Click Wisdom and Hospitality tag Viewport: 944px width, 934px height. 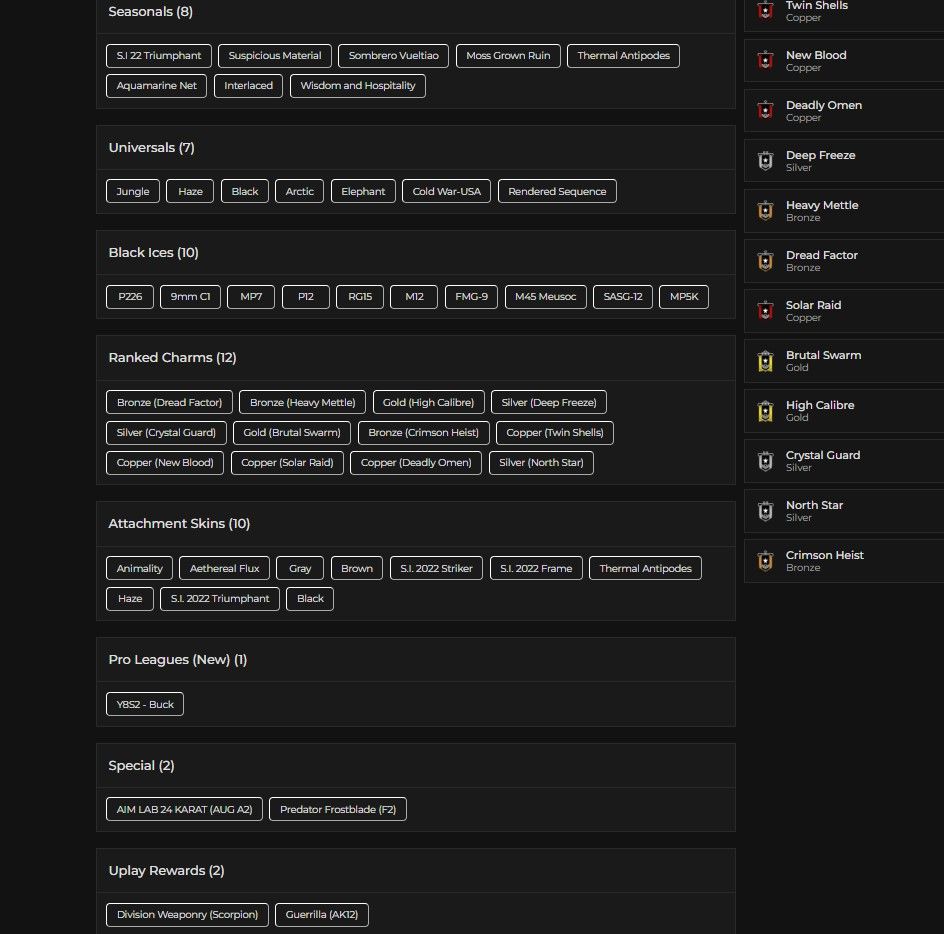[358, 86]
